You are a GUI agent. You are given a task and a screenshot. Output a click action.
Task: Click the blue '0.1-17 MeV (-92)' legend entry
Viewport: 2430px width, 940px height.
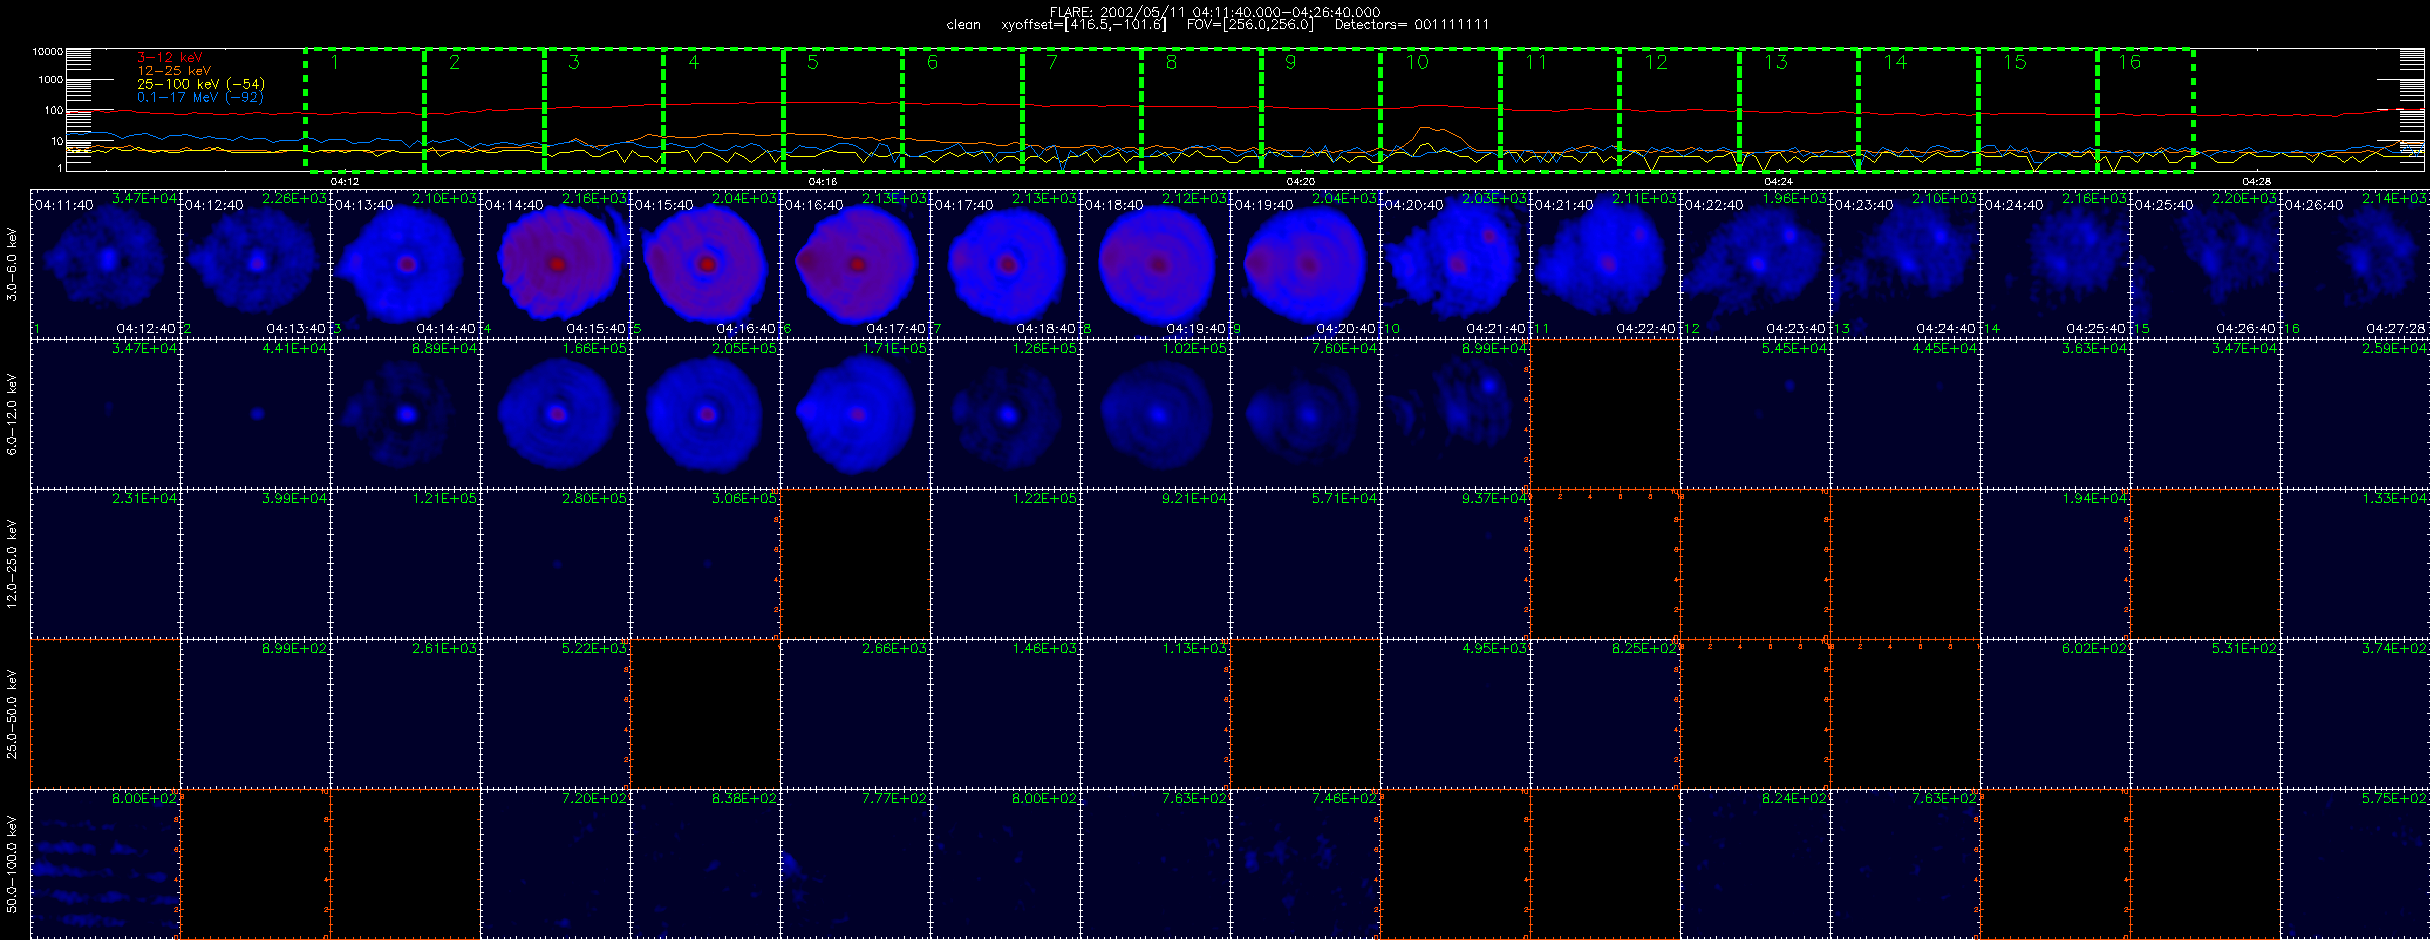click(201, 97)
